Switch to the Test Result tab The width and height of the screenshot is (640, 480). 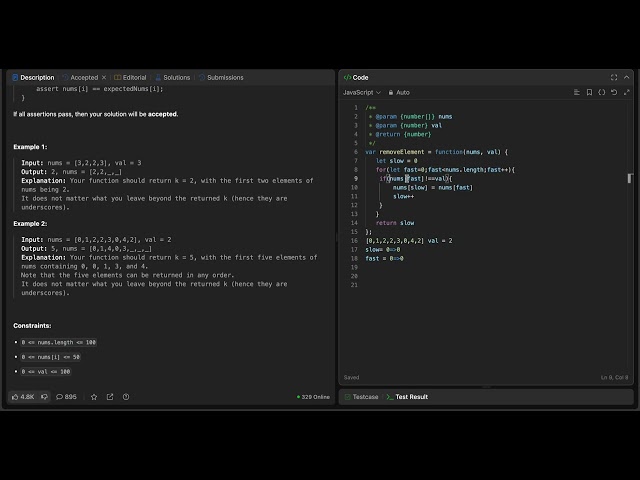click(407, 397)
